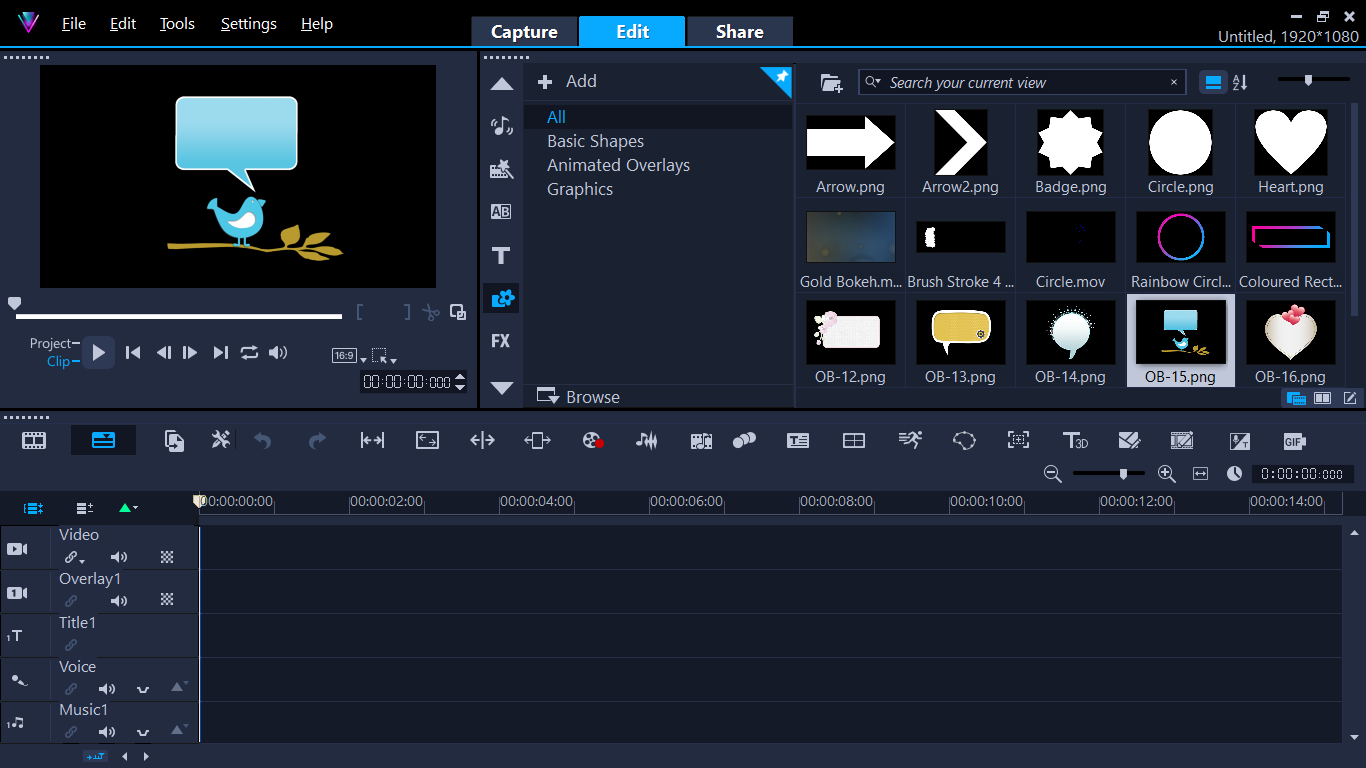The image size is (1366, 768).
Task: Click Add to create new folder
Action: (568, 82)
